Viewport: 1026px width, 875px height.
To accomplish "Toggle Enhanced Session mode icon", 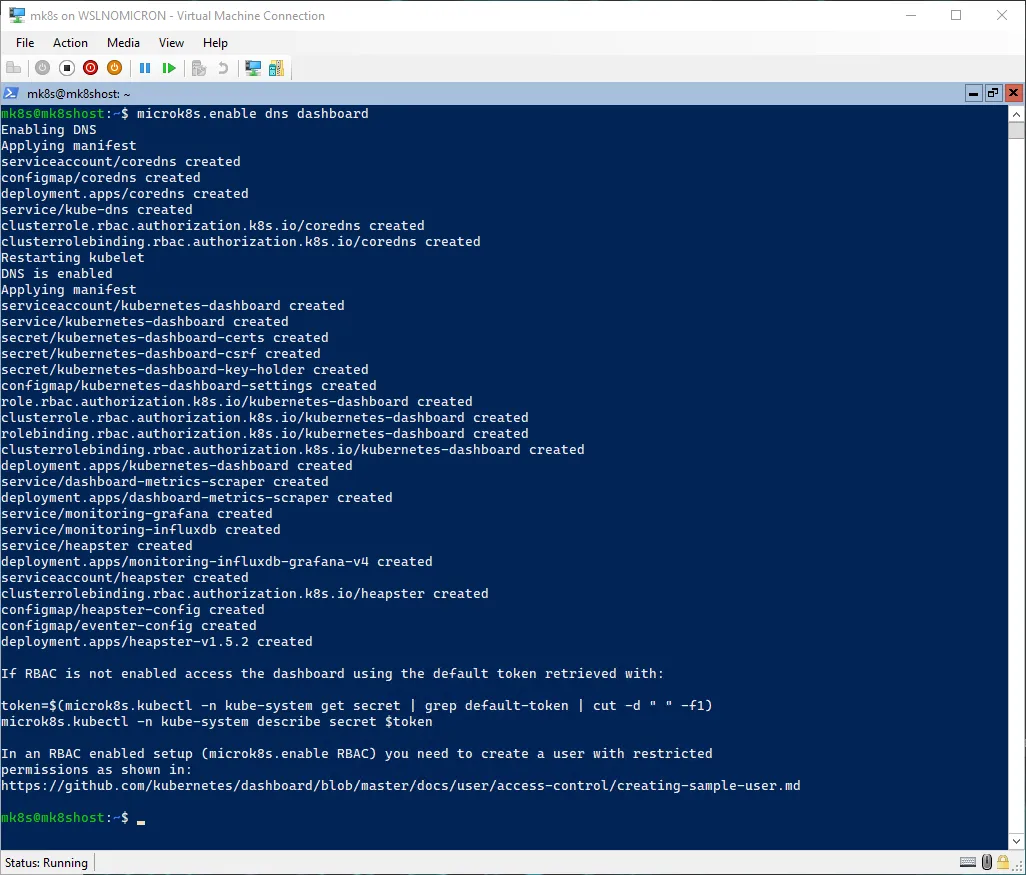I will point(253,68).
